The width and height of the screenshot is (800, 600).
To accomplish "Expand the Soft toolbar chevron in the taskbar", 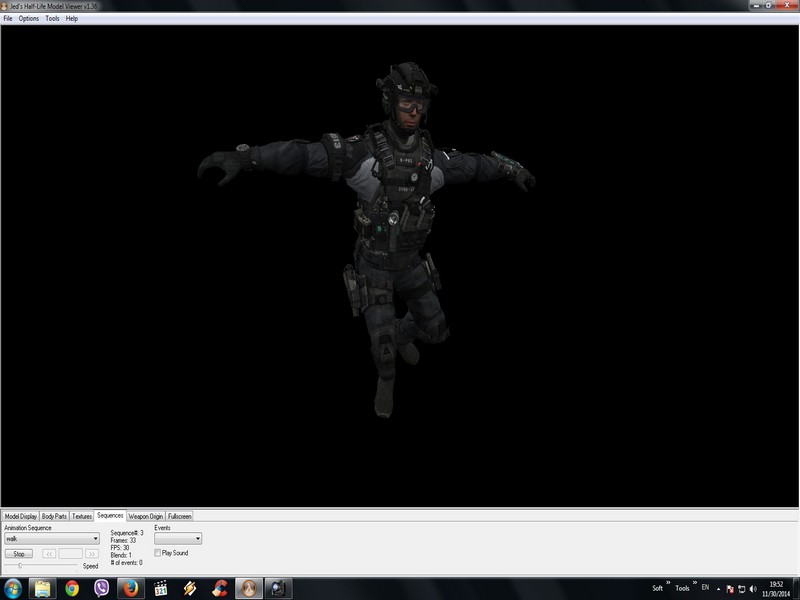I will pos(668,583).
